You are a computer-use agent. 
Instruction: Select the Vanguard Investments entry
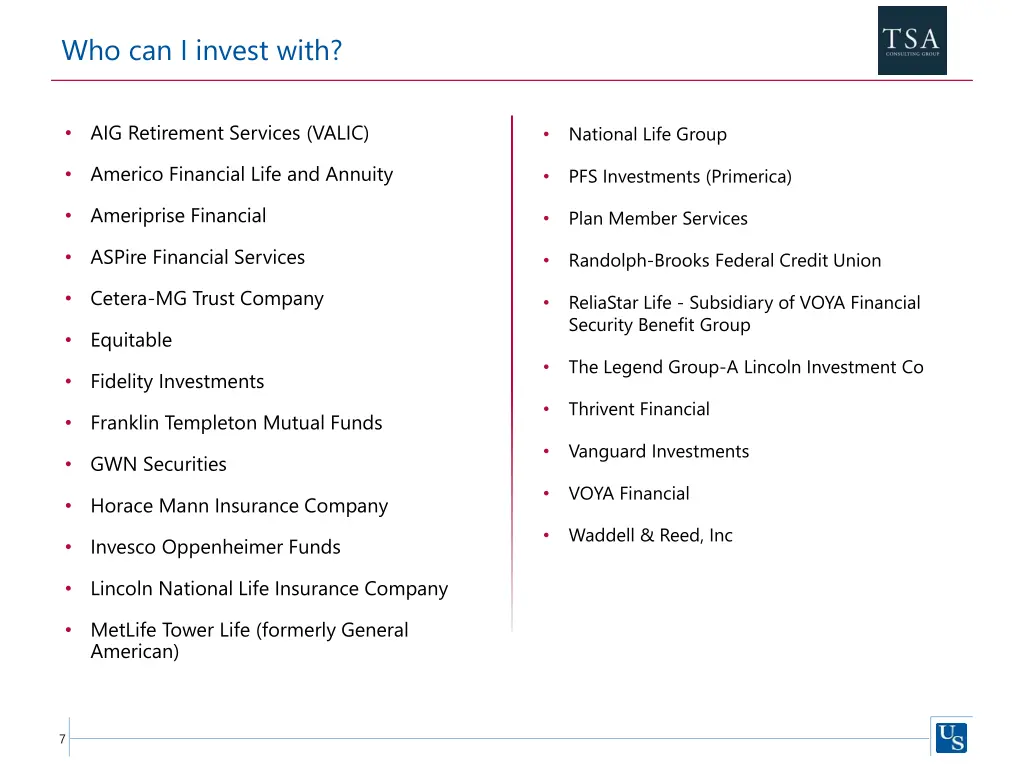click(x=659, y=452)
